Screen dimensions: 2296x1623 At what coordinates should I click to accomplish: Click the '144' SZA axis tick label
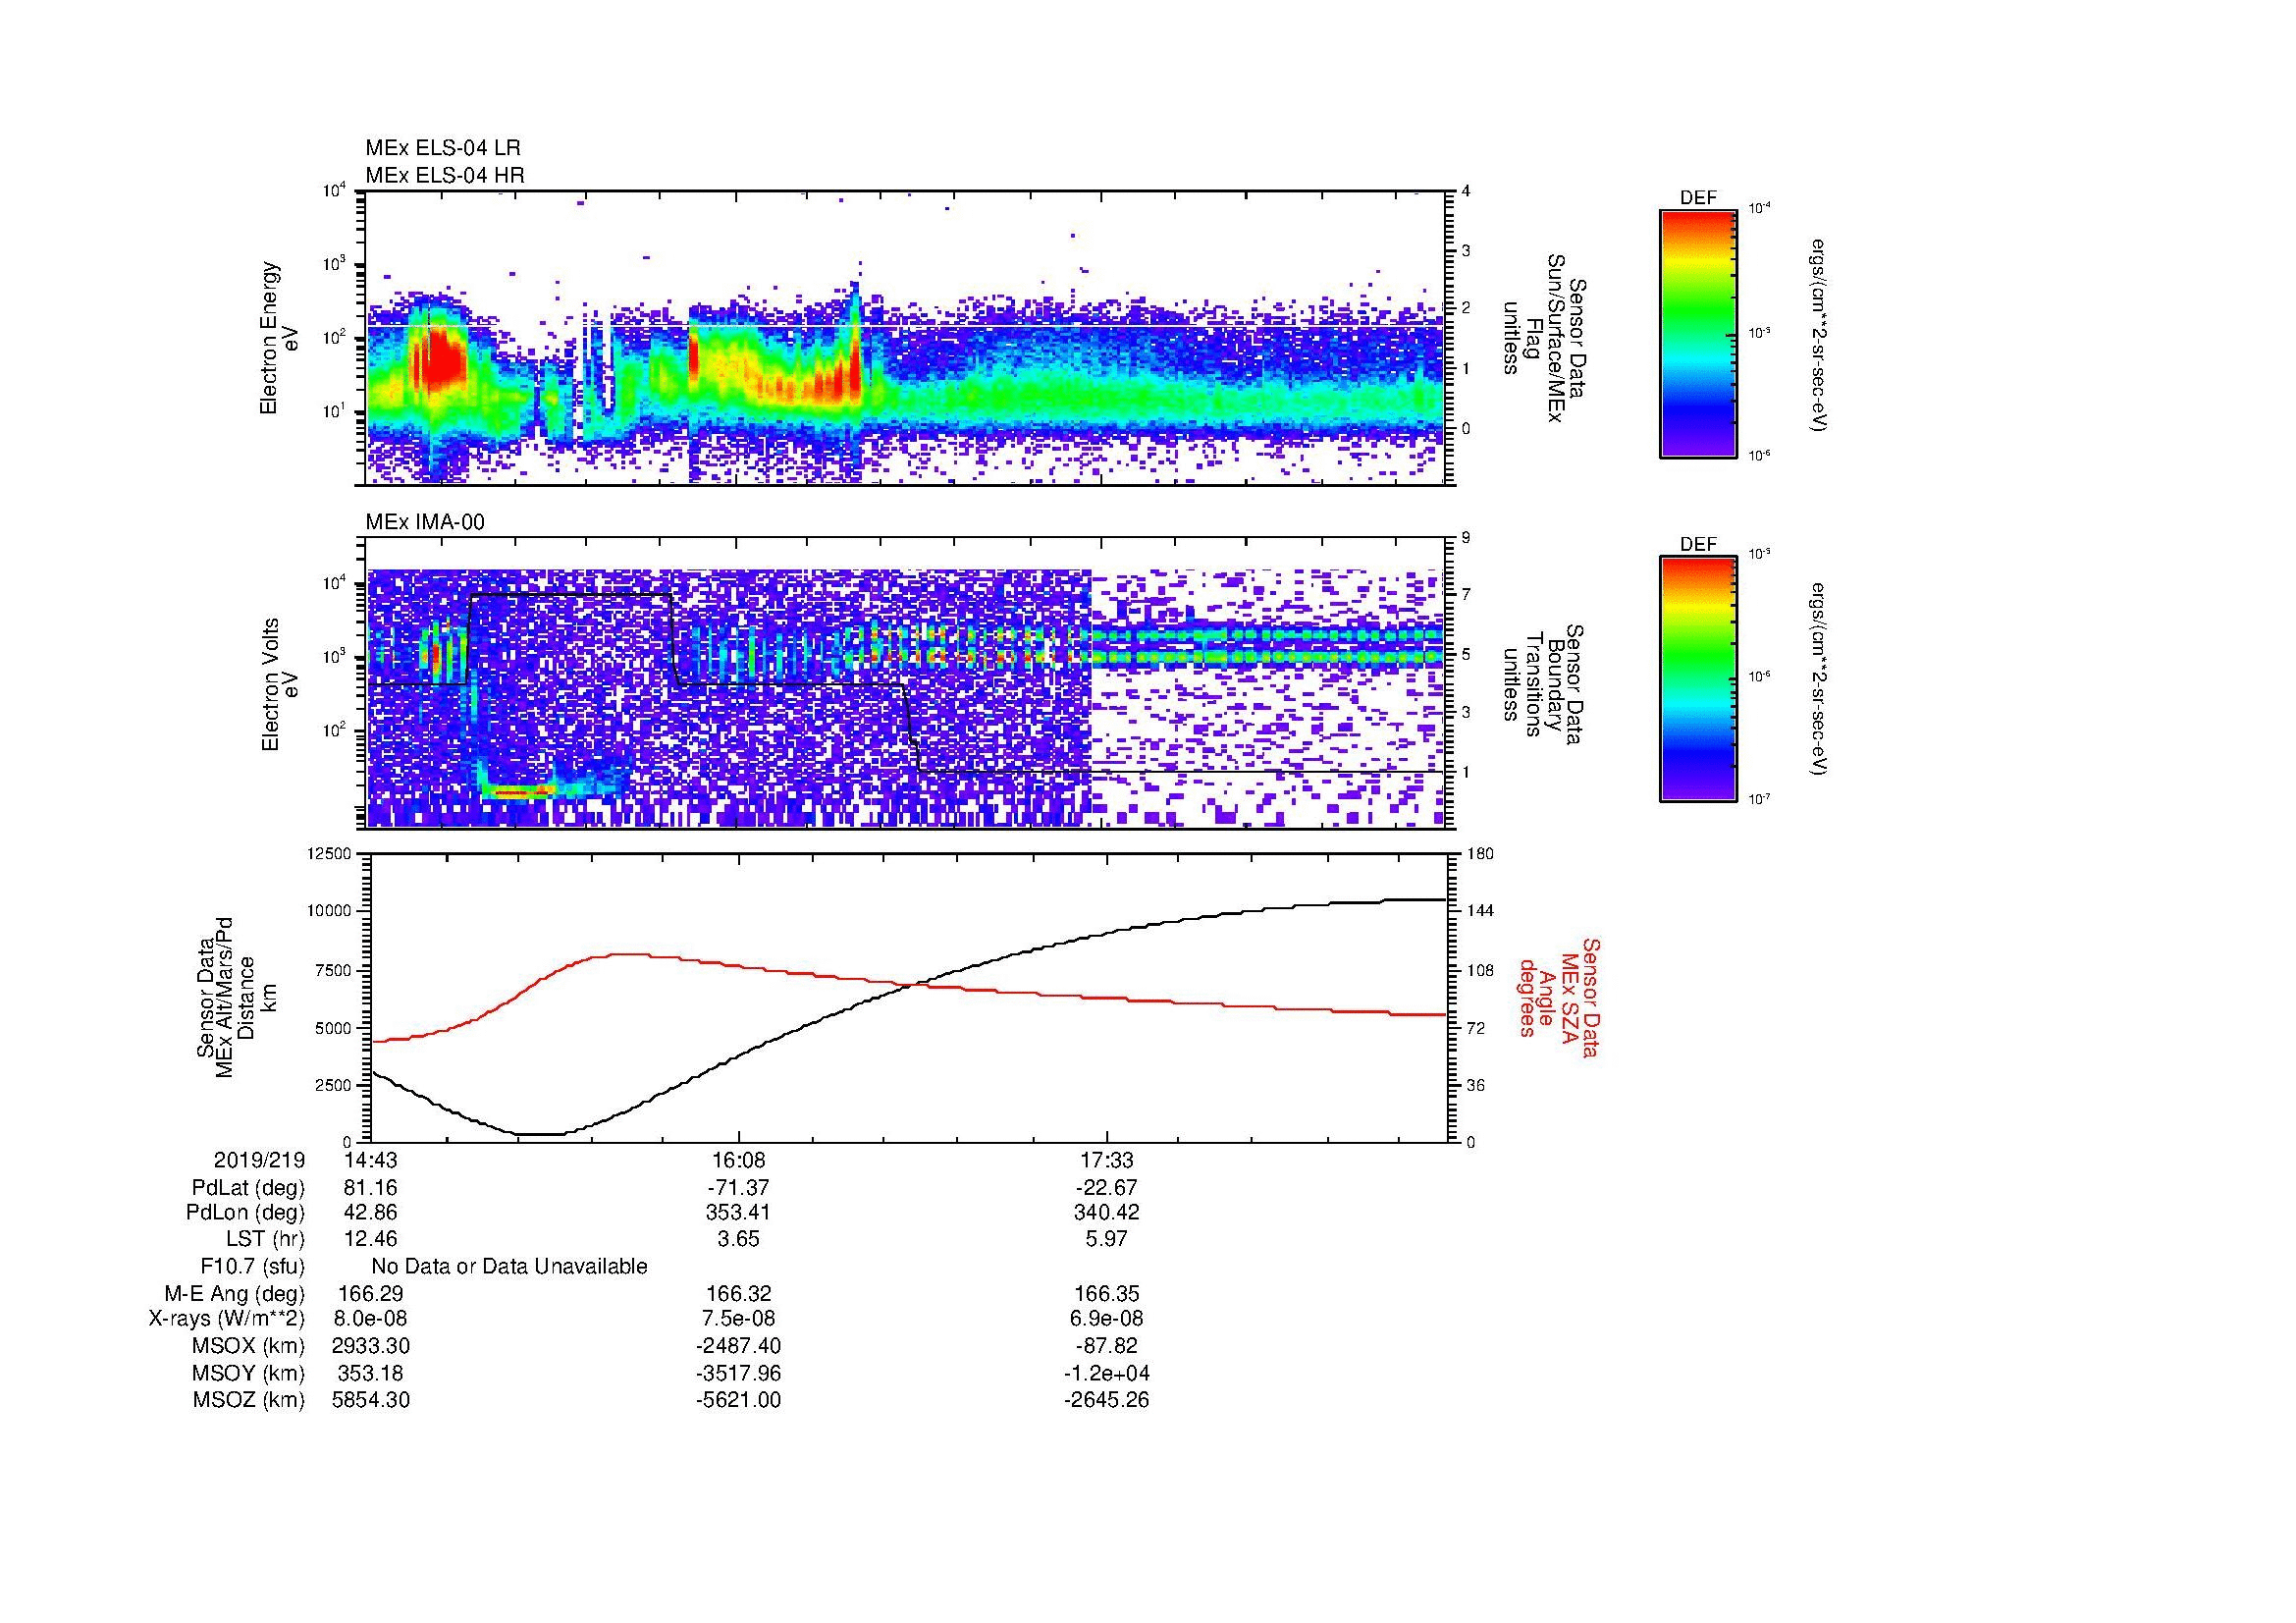tap(1480, 911)
